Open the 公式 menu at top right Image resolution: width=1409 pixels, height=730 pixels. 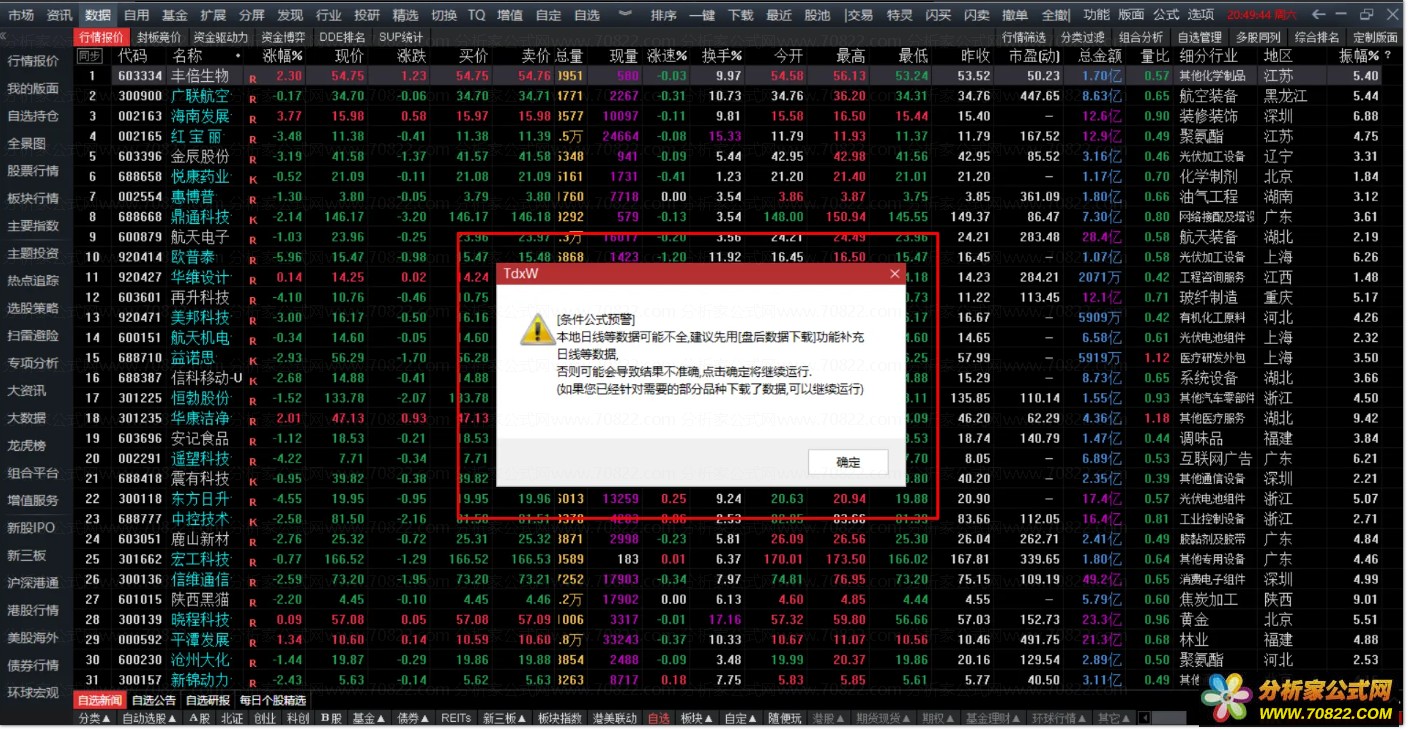tap(1166, 15)
